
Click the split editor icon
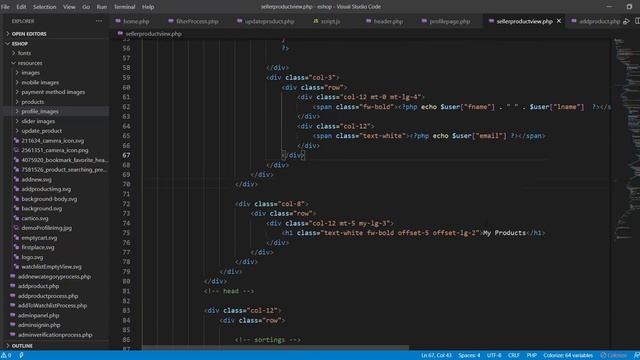coord(637,21)
